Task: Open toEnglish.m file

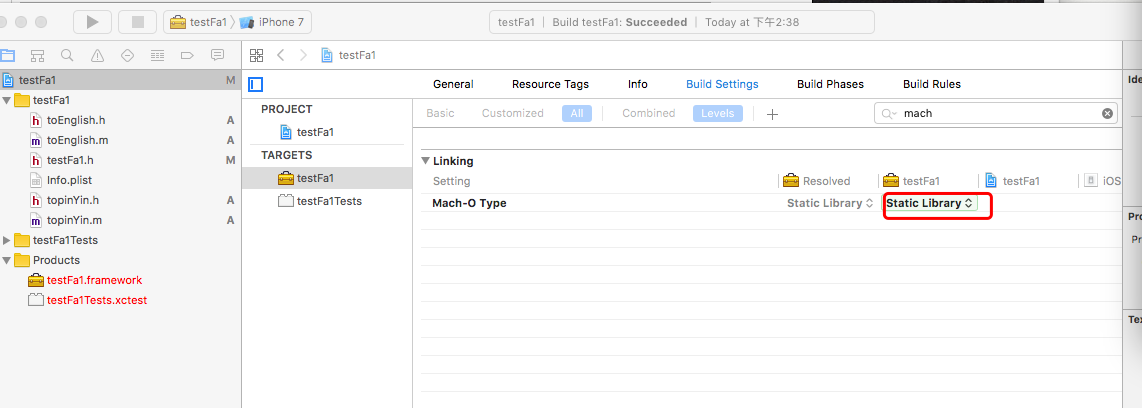Action: (x=77, y=140)
